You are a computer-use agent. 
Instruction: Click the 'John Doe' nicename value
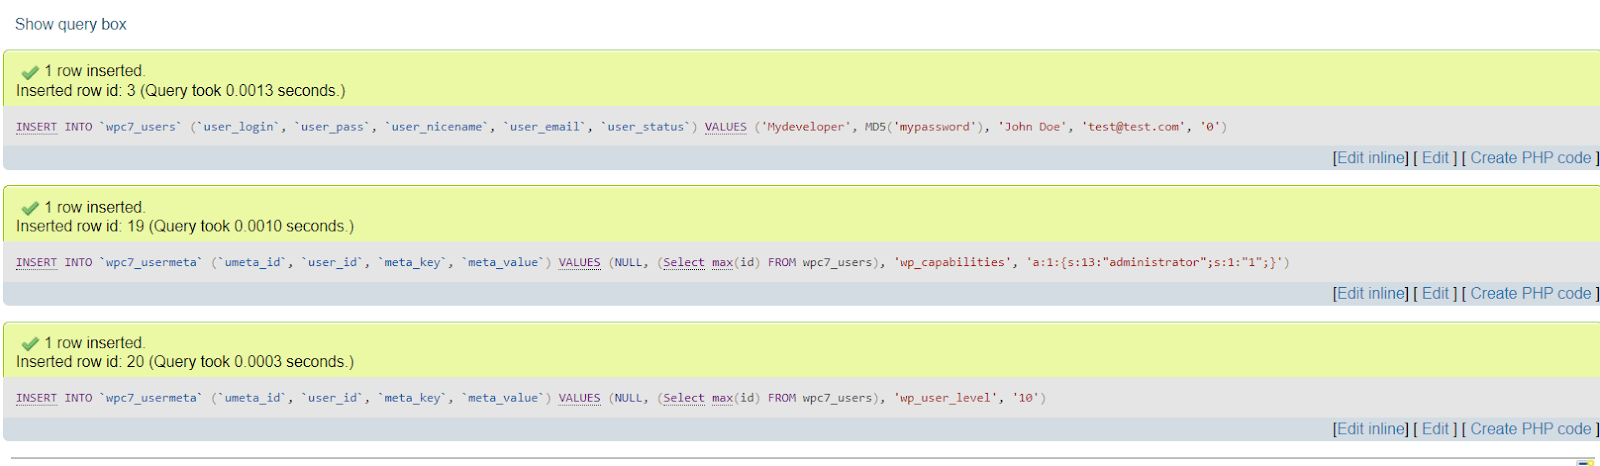1033,127
